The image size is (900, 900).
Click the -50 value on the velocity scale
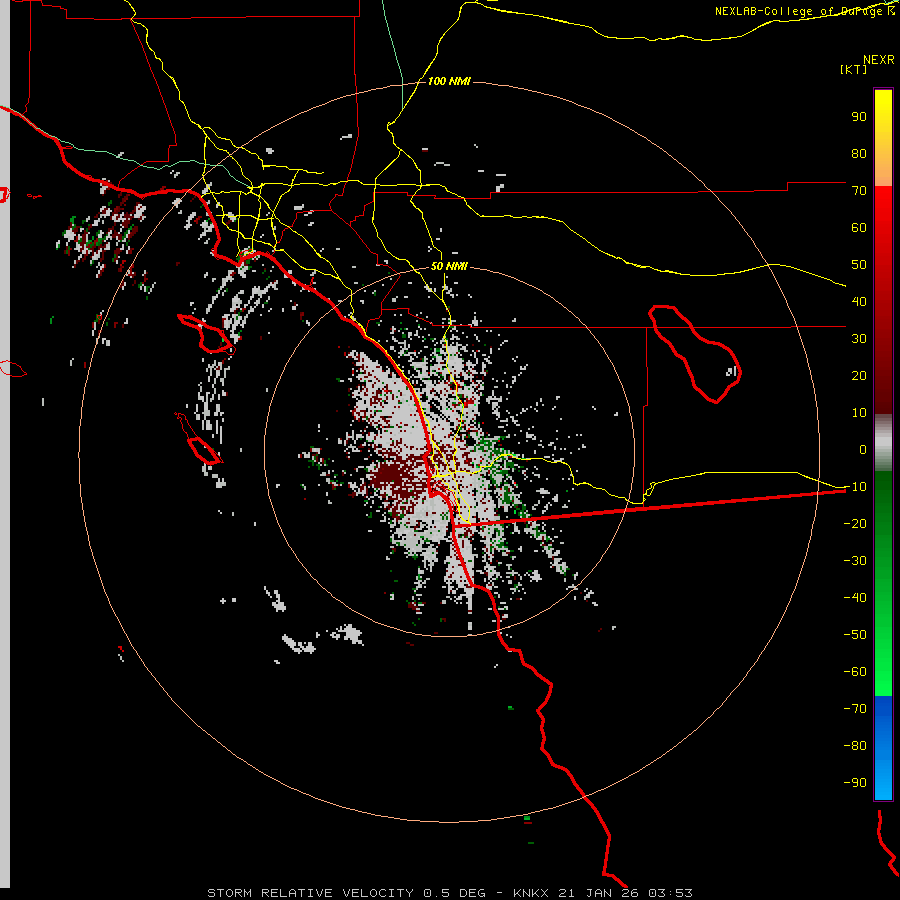(855, 635)
